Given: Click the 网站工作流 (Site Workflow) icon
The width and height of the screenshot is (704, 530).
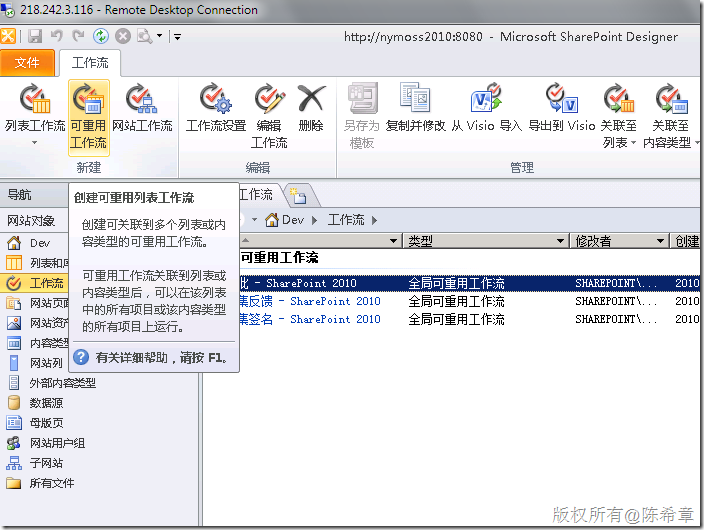Looking at the screenshot, I should click(x=141, y=98).
